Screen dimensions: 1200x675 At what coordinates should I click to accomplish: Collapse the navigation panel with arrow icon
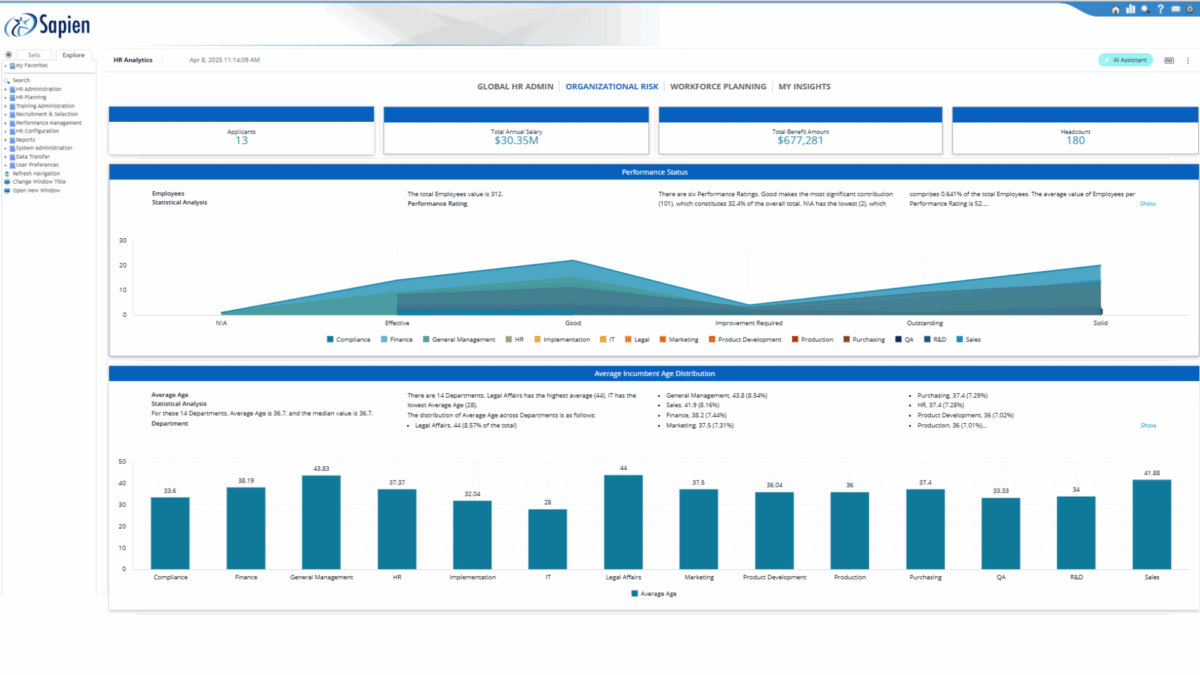pos(8,55)
